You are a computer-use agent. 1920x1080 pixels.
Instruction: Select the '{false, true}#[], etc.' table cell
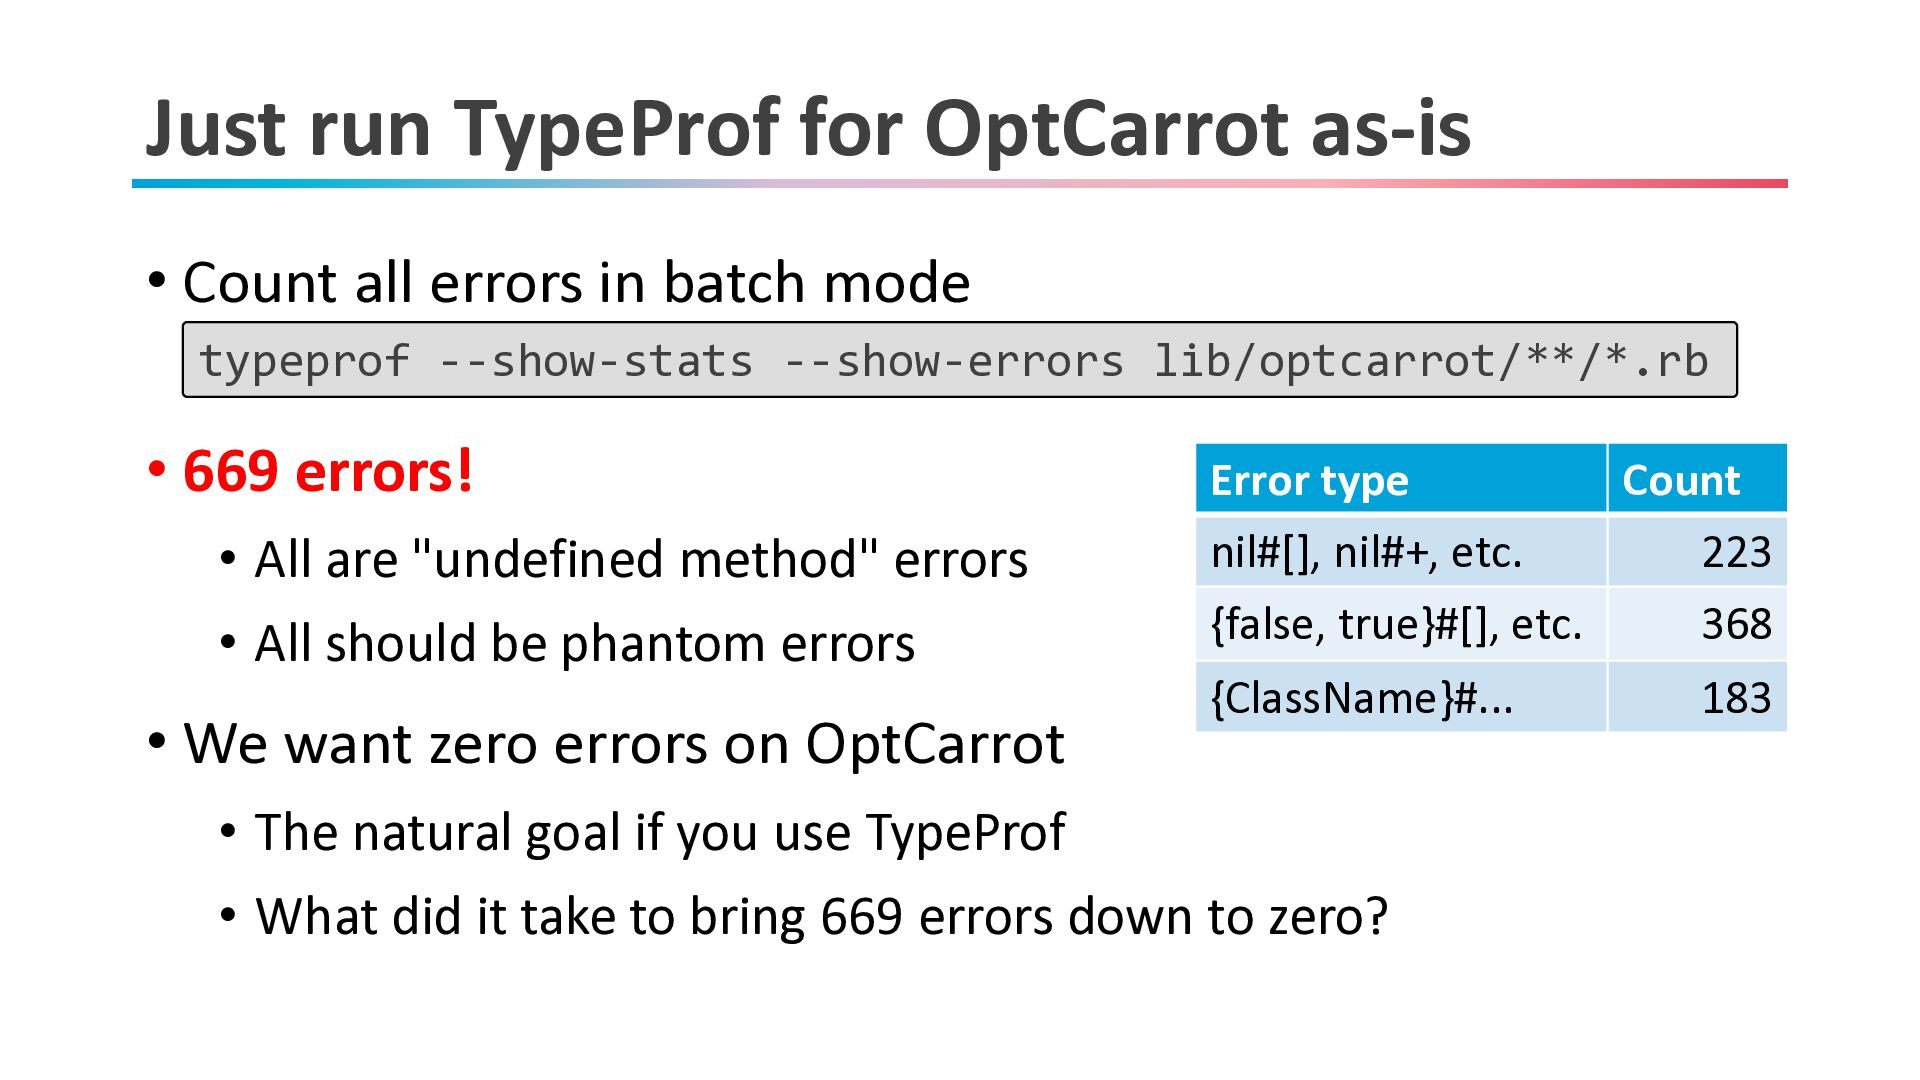[x=1401, y=624]
